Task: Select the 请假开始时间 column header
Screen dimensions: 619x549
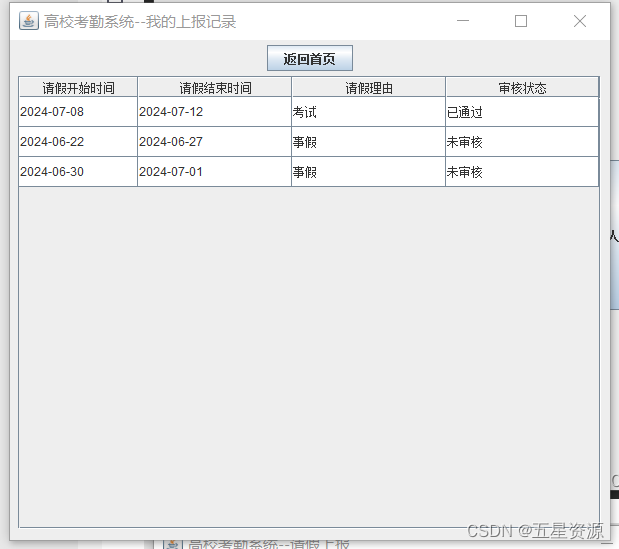Action: [78, 87]
